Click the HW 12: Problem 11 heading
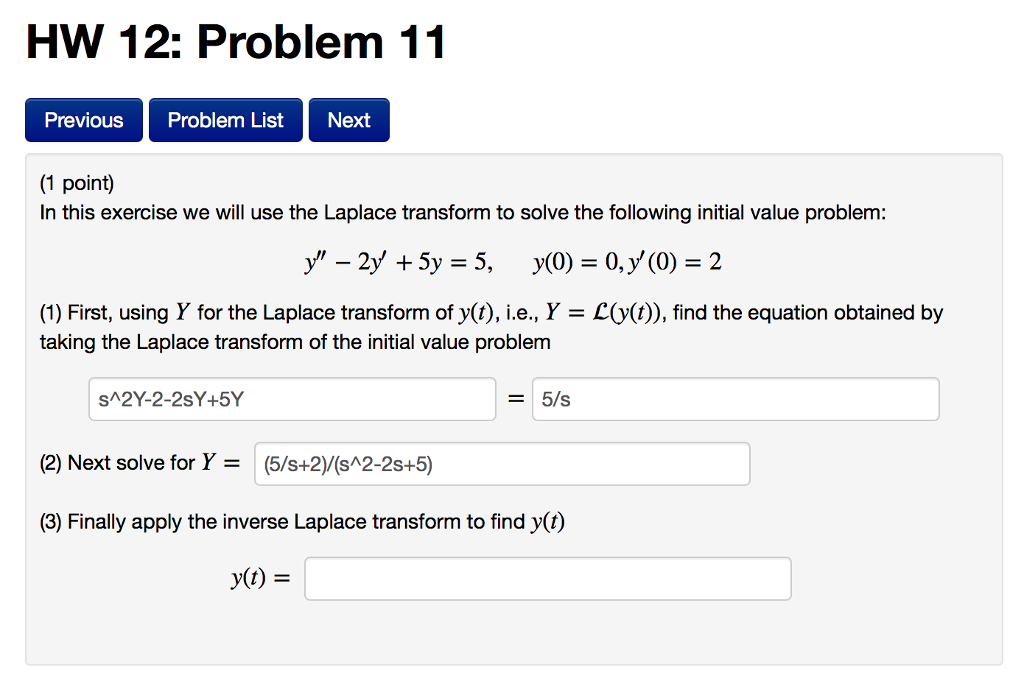Viewport: 1024px width, 695px height. click(x=236, y=41)
